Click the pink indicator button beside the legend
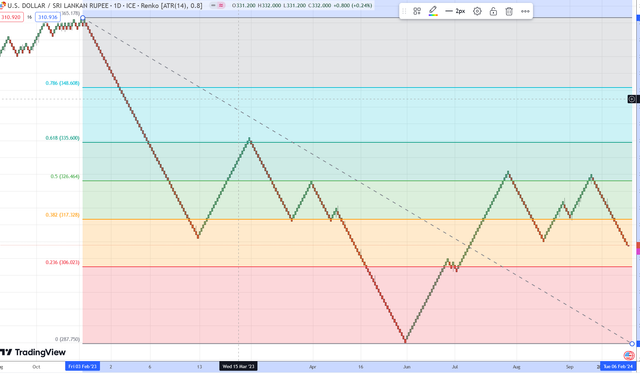The height and width of the screenshot is (374, 640). [221, 6]
